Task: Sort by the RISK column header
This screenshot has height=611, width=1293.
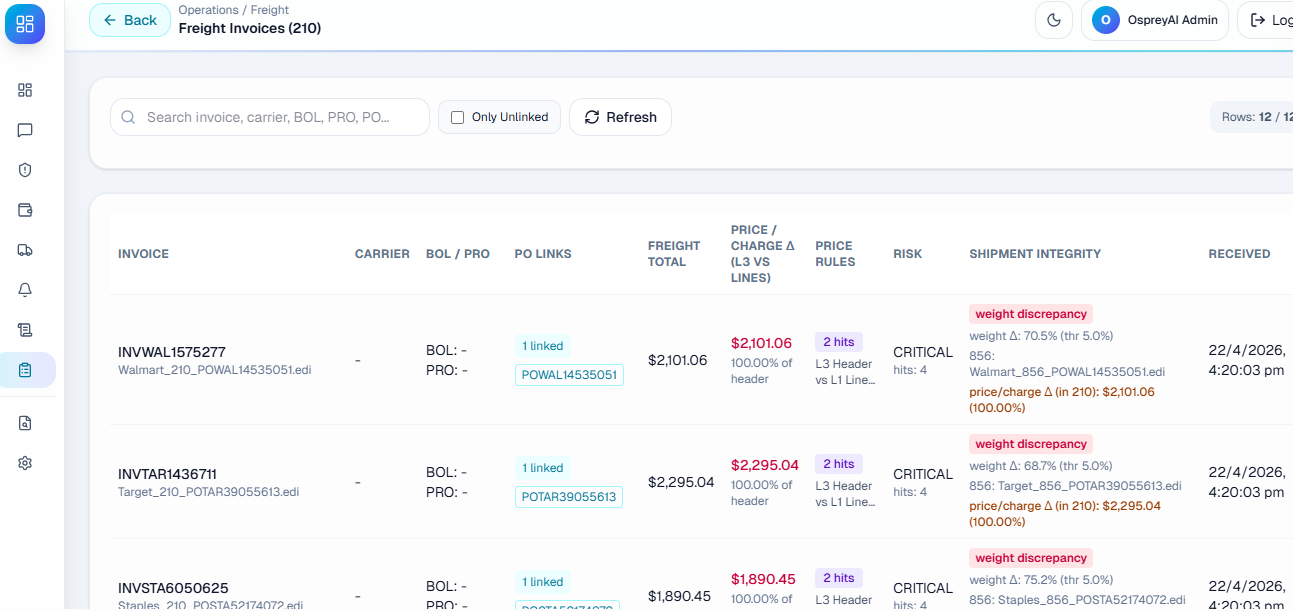Action: (907, 254)
